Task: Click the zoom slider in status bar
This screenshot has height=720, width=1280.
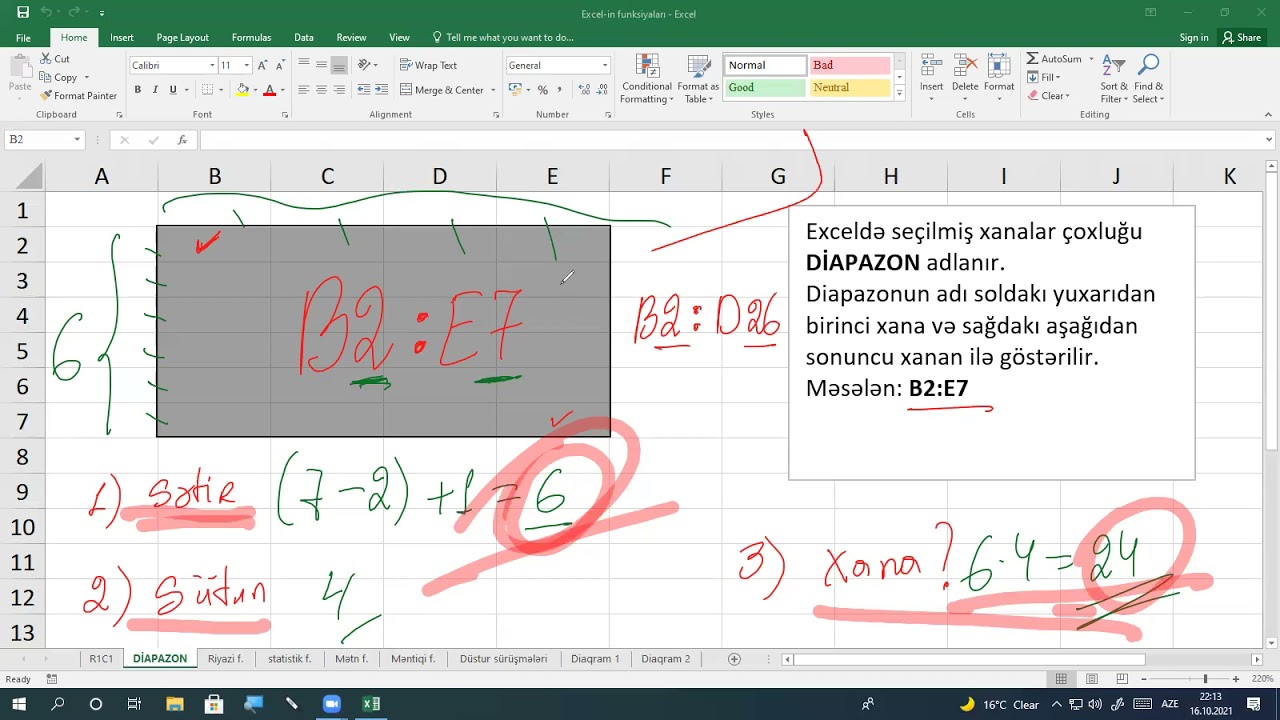Action: pos(1205,679)
